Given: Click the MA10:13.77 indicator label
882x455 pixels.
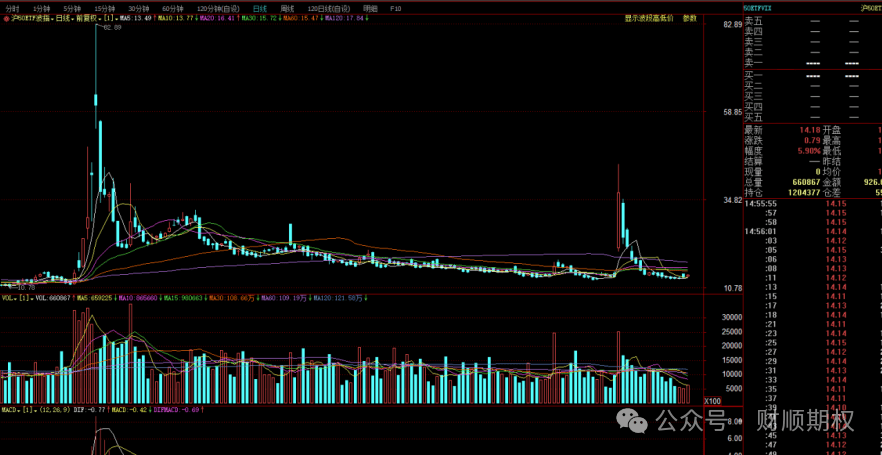Looking at the screenshot, I should pos(175,18).
